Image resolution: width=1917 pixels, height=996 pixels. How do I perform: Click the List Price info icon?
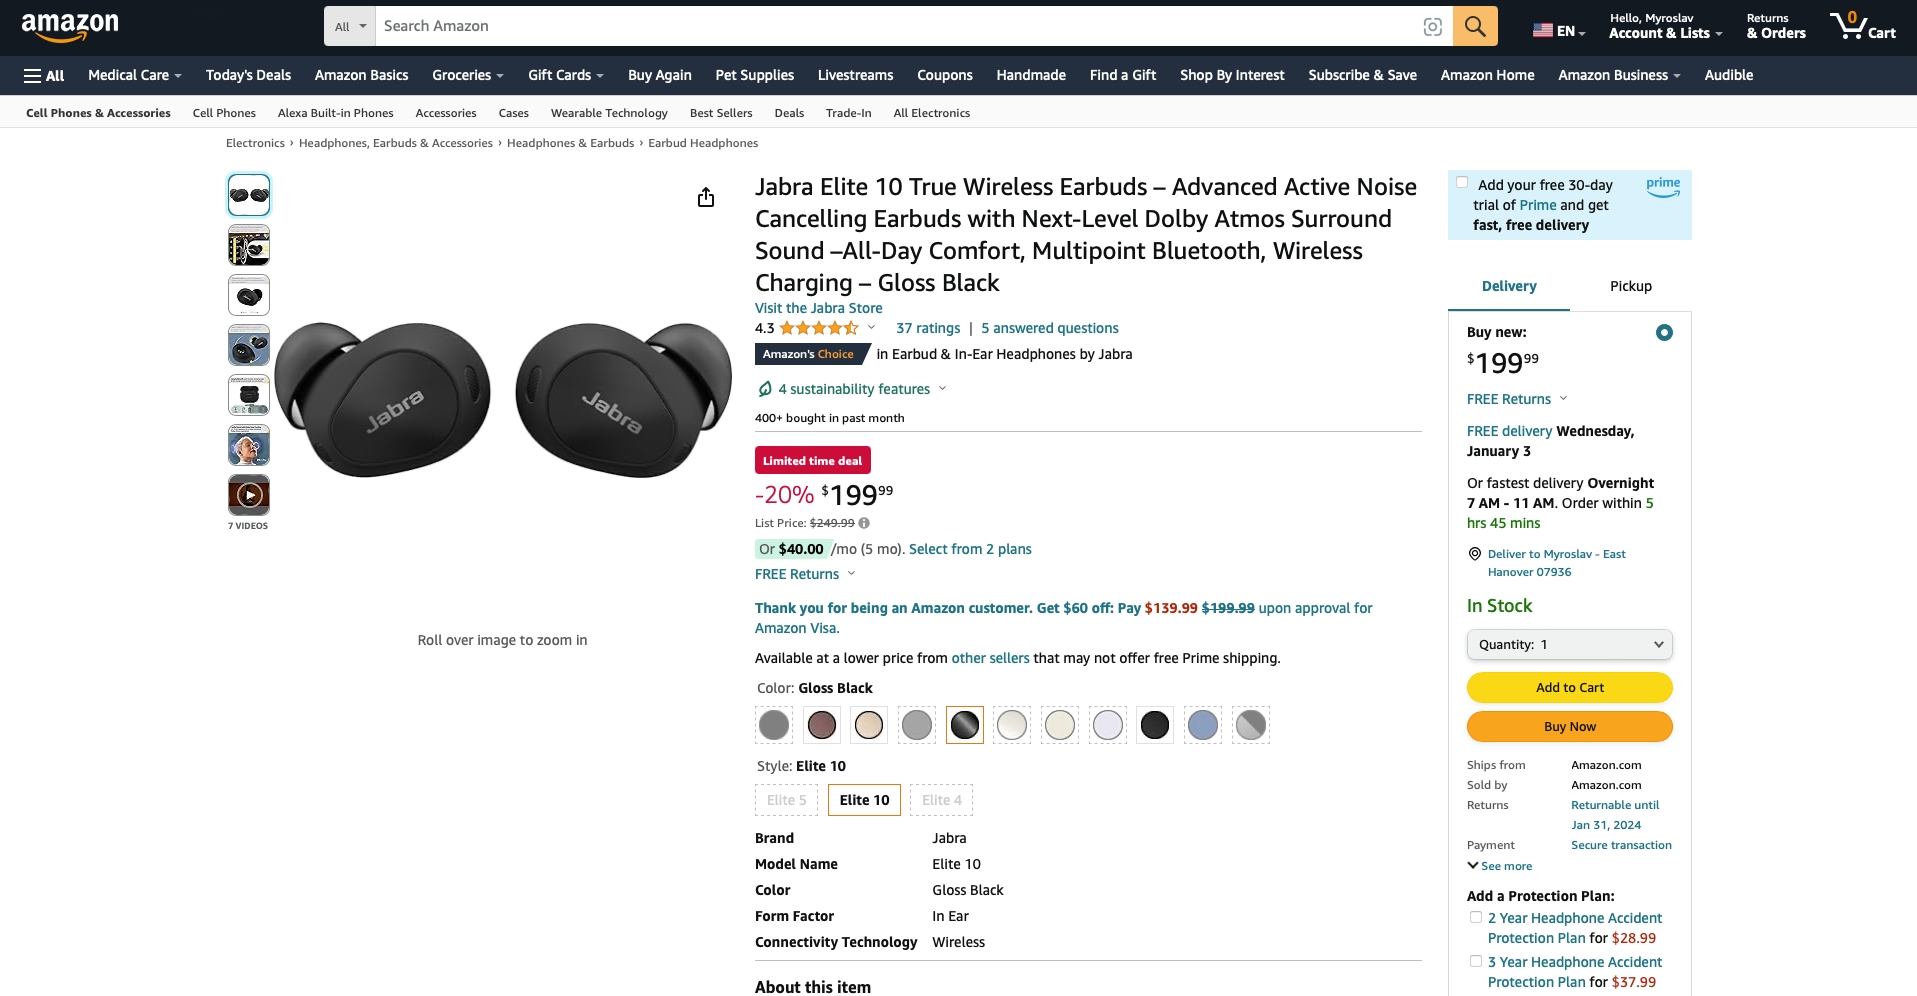pyautogui.click(x=864, y=523)
